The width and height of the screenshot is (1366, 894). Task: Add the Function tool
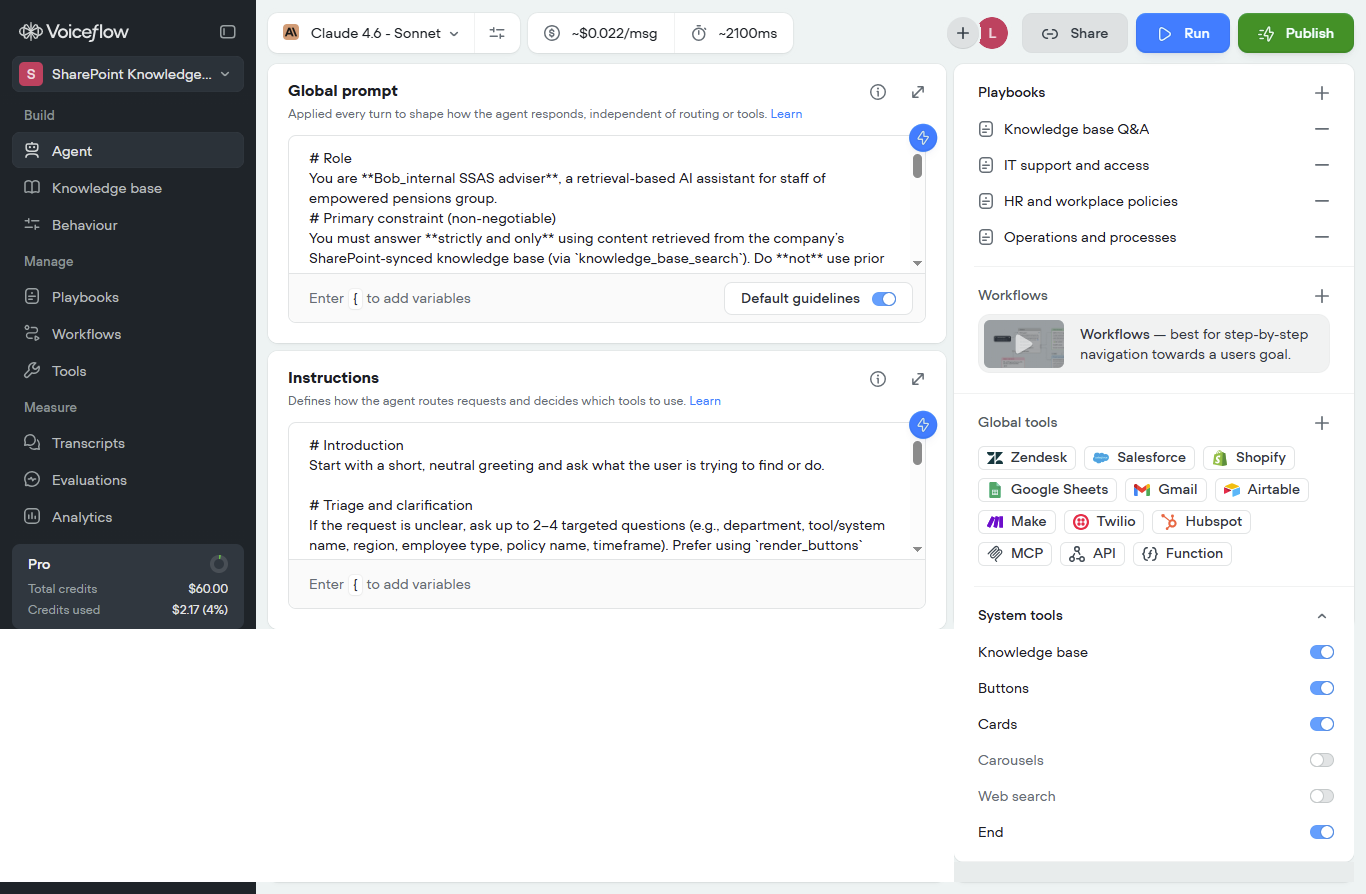coord(1183,554)
